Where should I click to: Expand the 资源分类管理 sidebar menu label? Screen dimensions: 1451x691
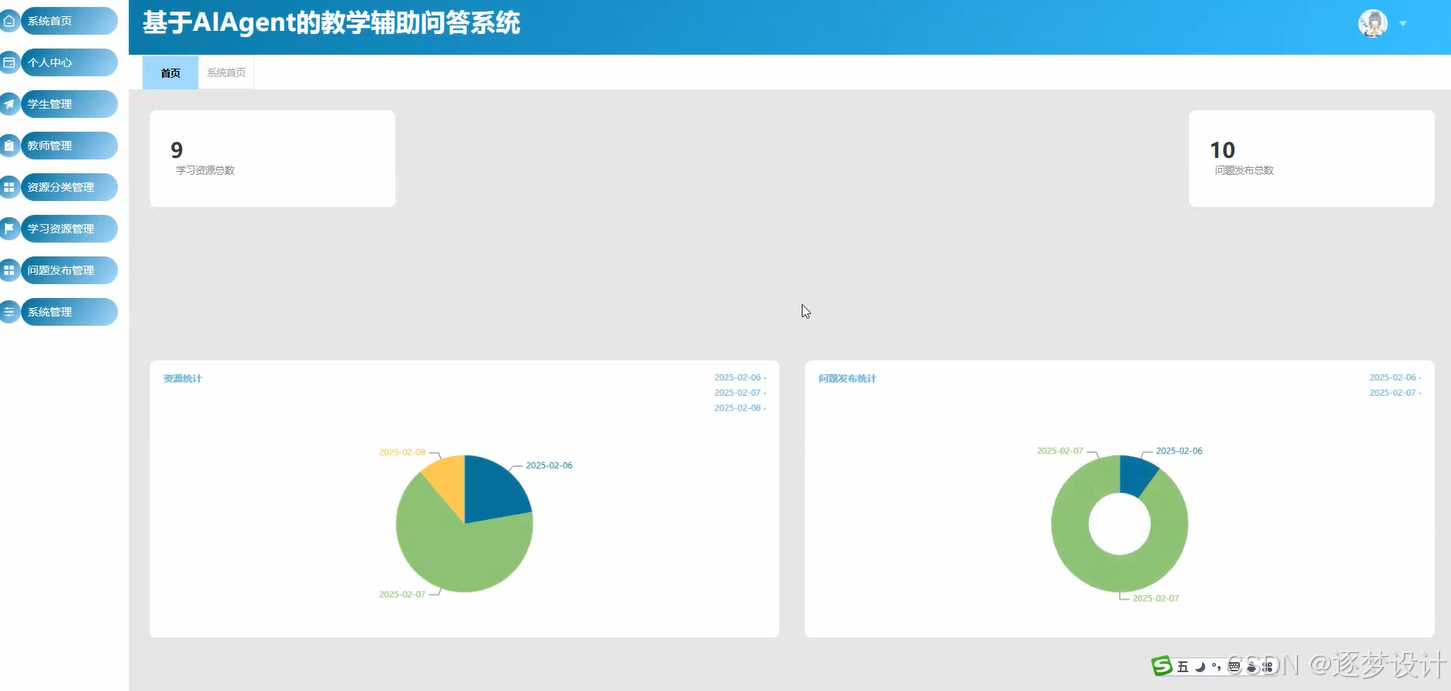pos(61,187)
